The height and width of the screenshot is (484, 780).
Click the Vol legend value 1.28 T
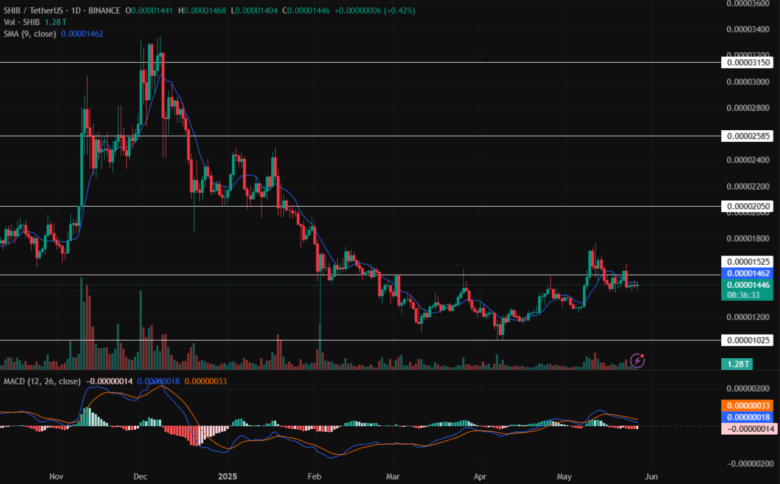tap(55, 22)
